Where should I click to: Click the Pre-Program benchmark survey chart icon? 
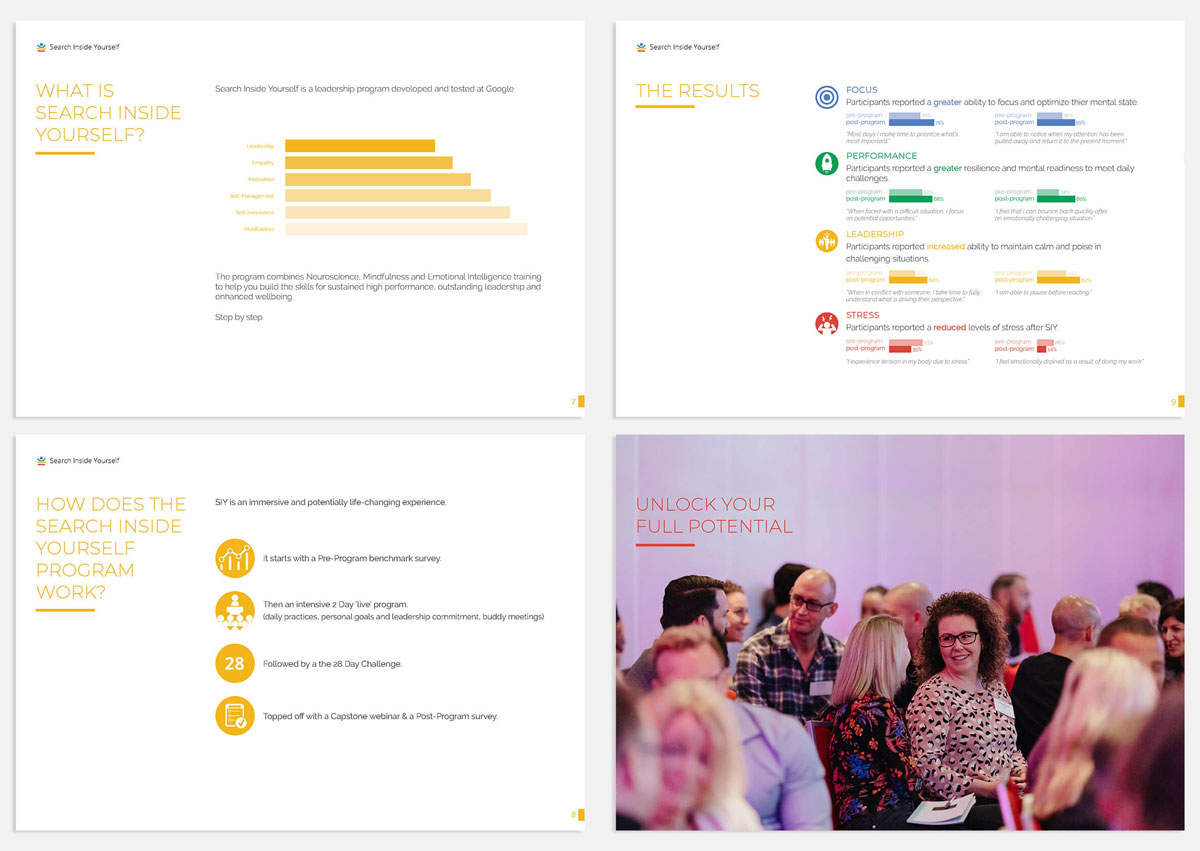[235, 558]
